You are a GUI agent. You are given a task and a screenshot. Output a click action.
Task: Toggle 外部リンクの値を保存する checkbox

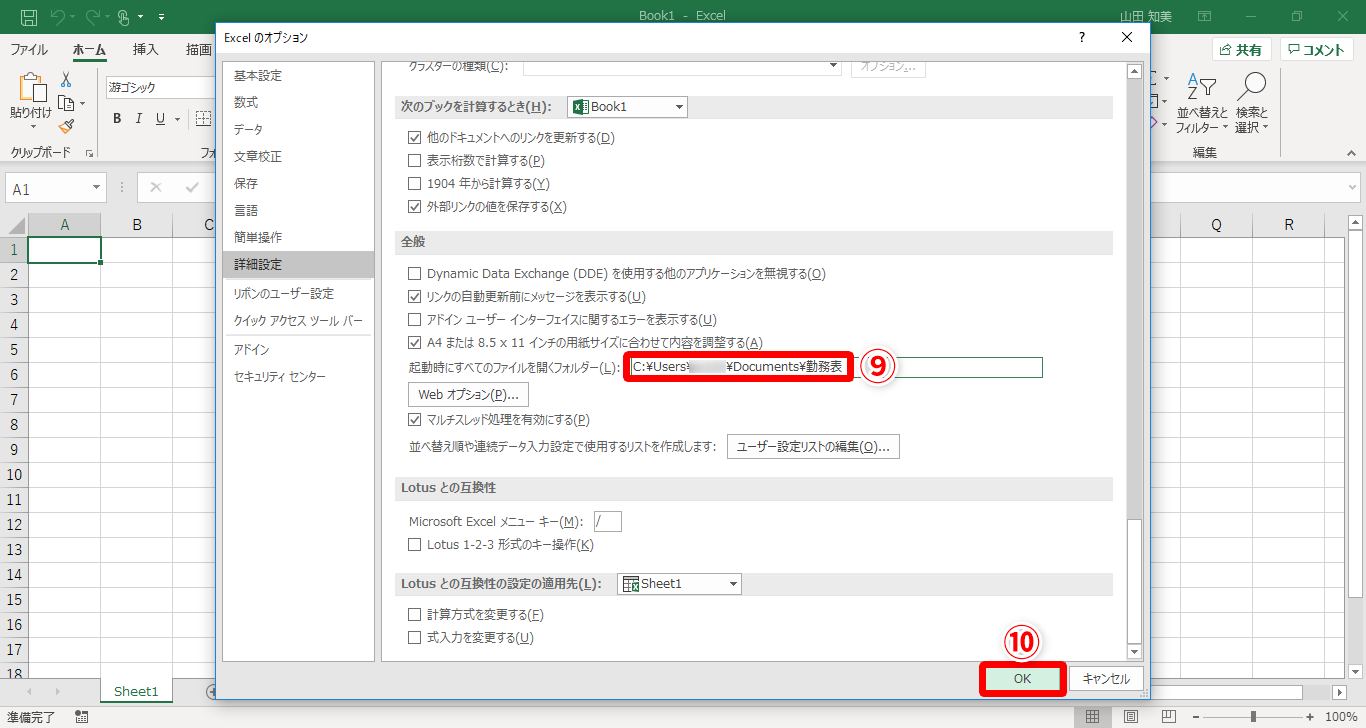pyautogui.click(x=415, y=207)
